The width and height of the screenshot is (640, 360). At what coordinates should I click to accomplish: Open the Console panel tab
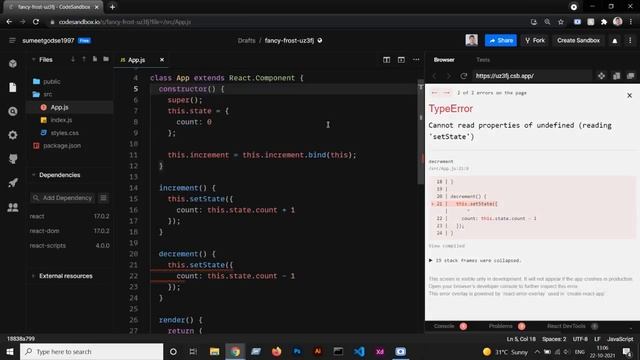coord(444,326)
